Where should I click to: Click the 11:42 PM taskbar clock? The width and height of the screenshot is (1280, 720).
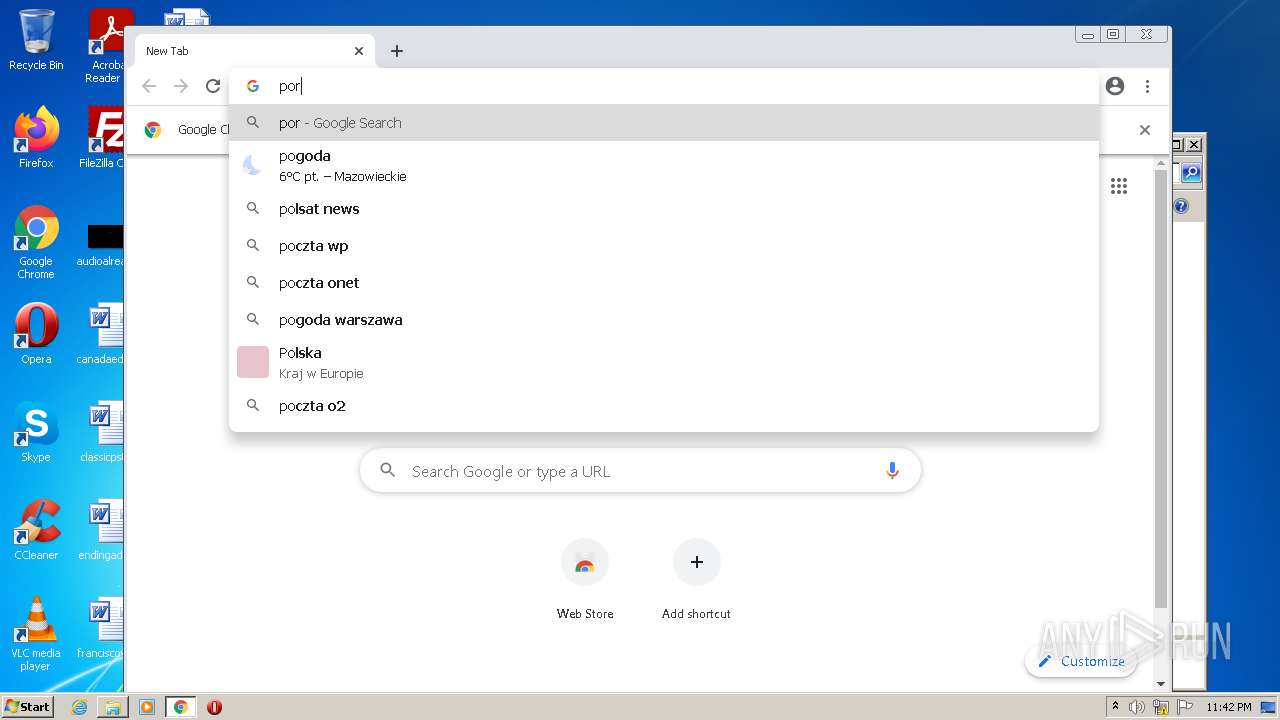pyautogui.click(x=1229, y=707)
